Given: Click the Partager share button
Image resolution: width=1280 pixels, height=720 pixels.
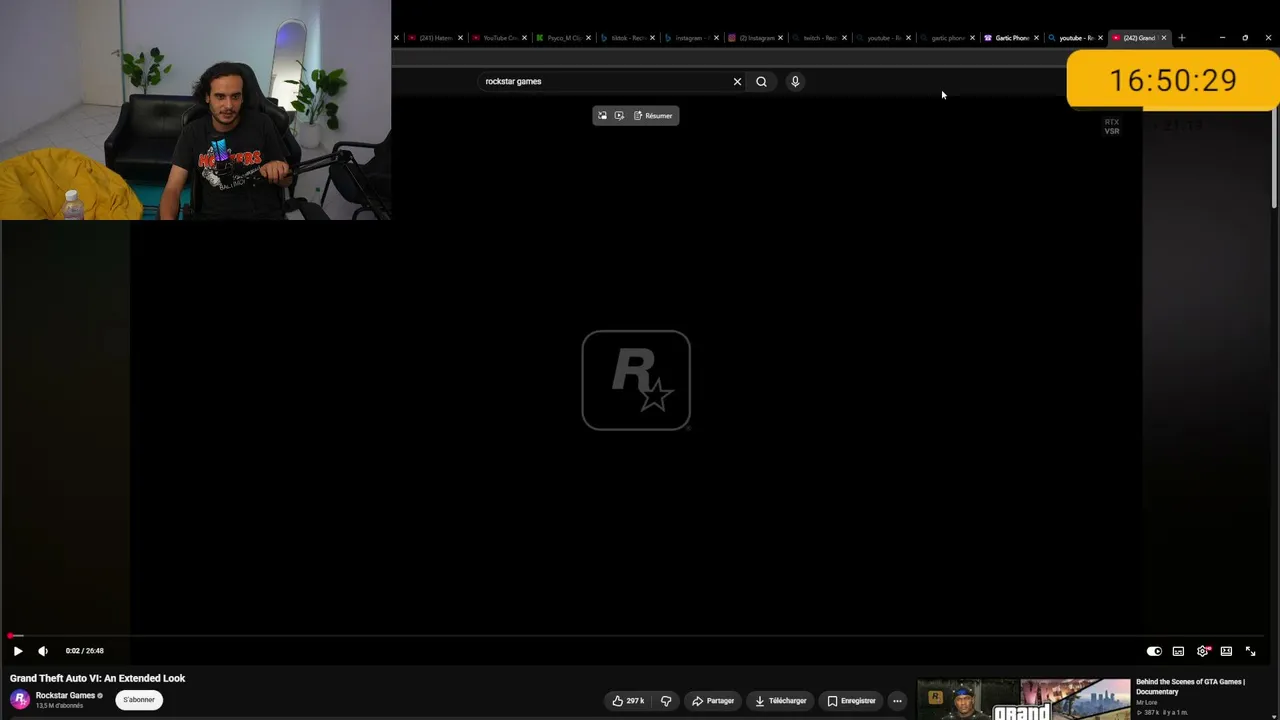Looking at the screenshot, I should pyautogui.click(x=713, y=701).
